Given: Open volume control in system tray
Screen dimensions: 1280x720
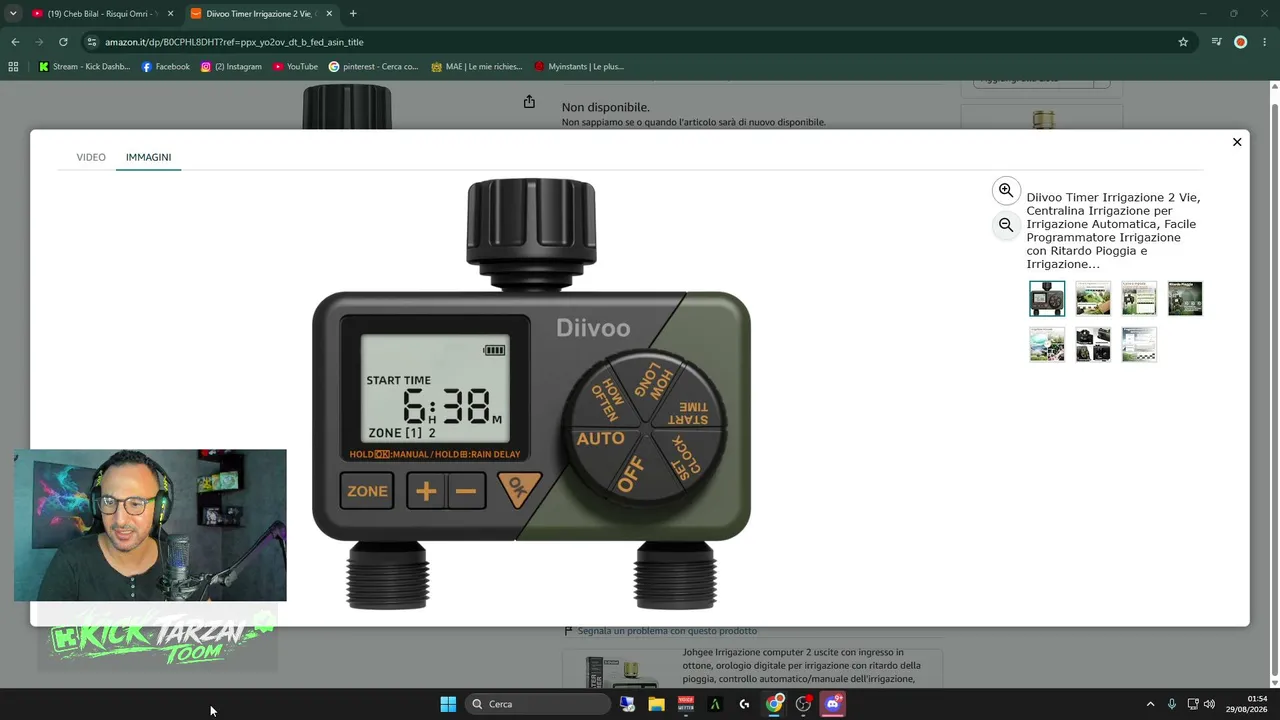Looking at the screenshot, I should tap(1210, 704).
